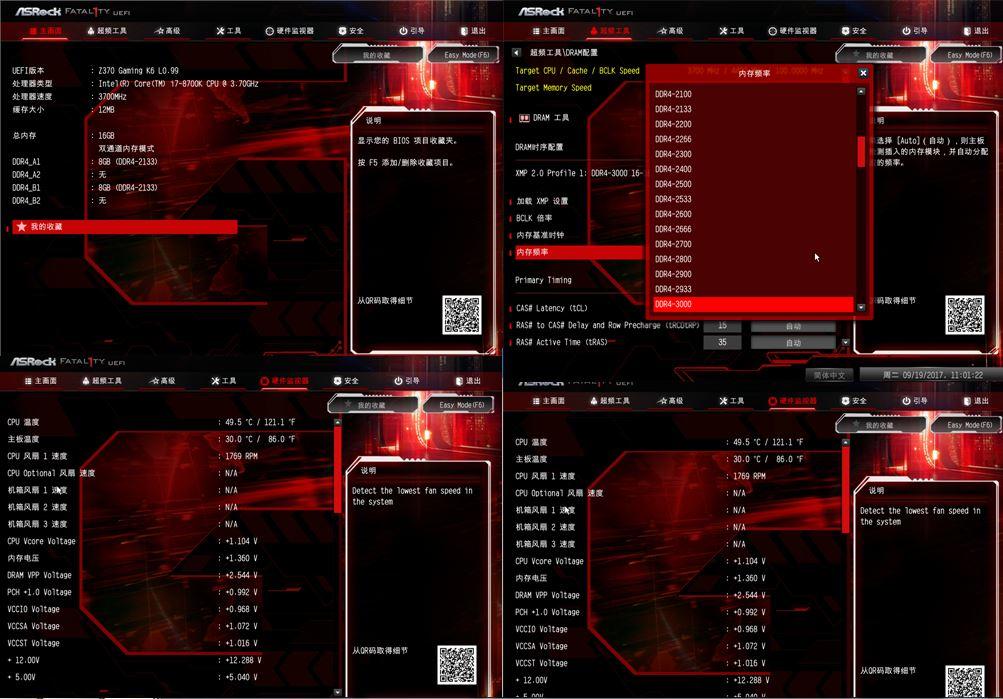Choose DDR4-2200 from the 内存频率 list
The width and height of the screenshot is (1003, 699).
[753, 124]
